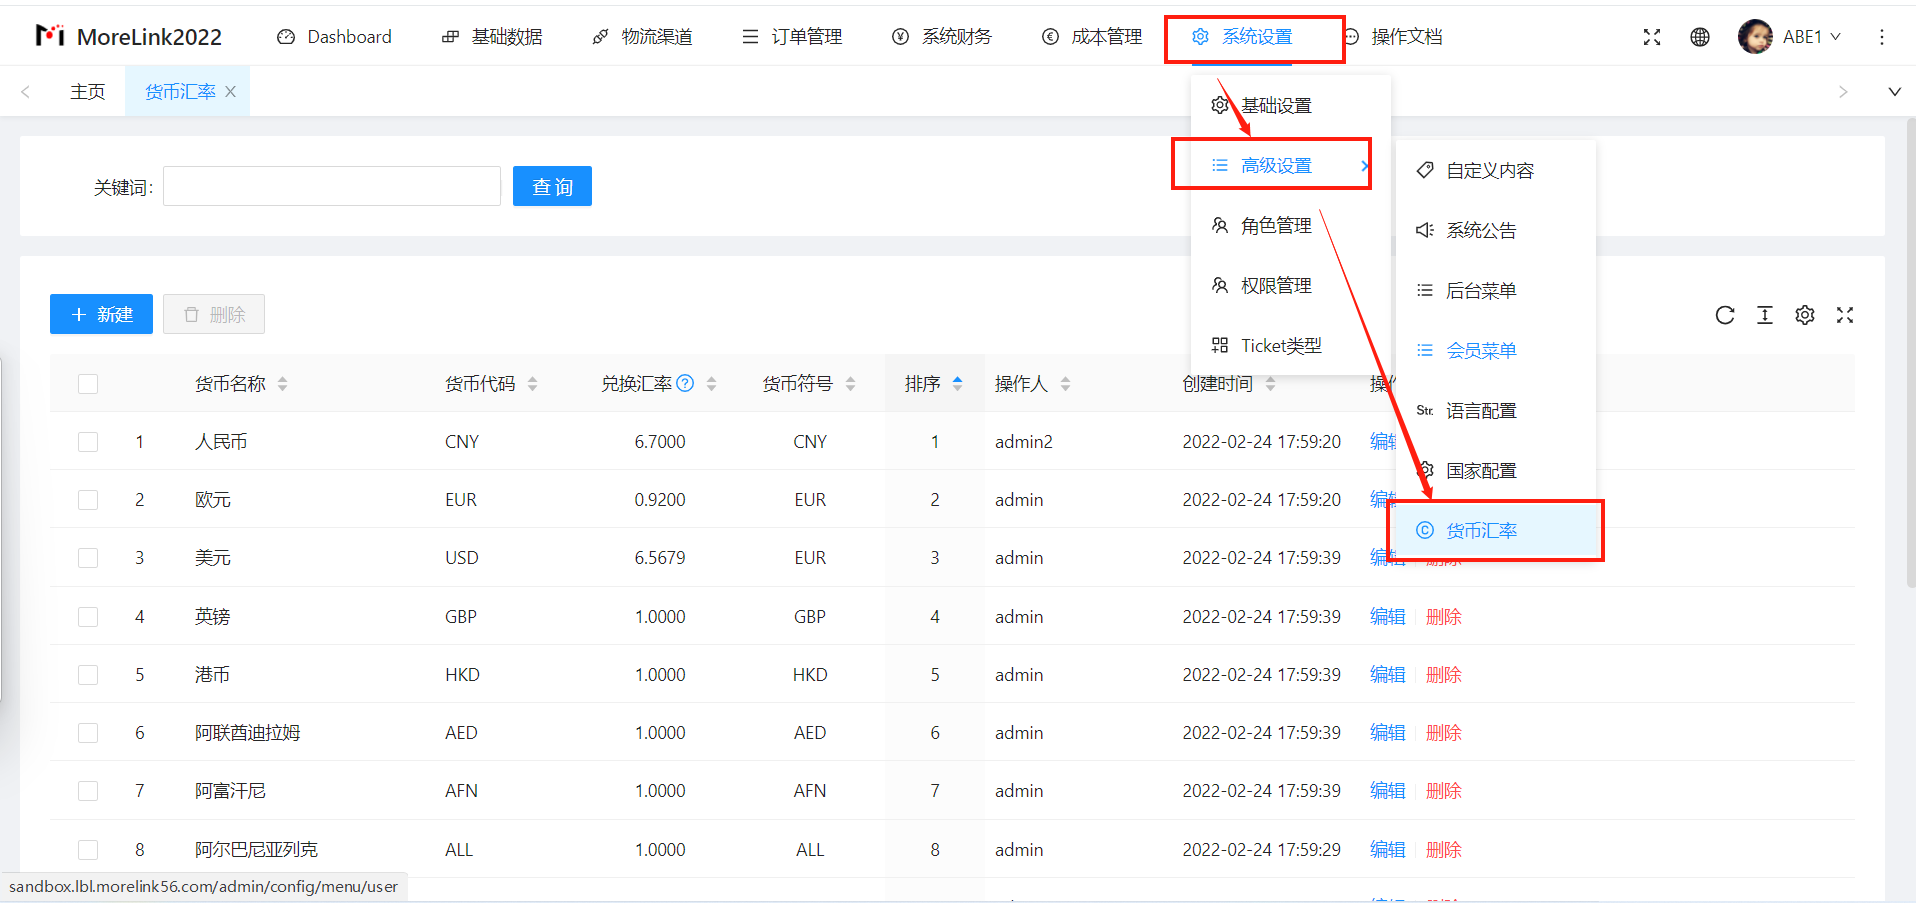The width and height of the screenshot is (1916, 903).
Task: Close the 货币汇率 tab
Action: 231,92
